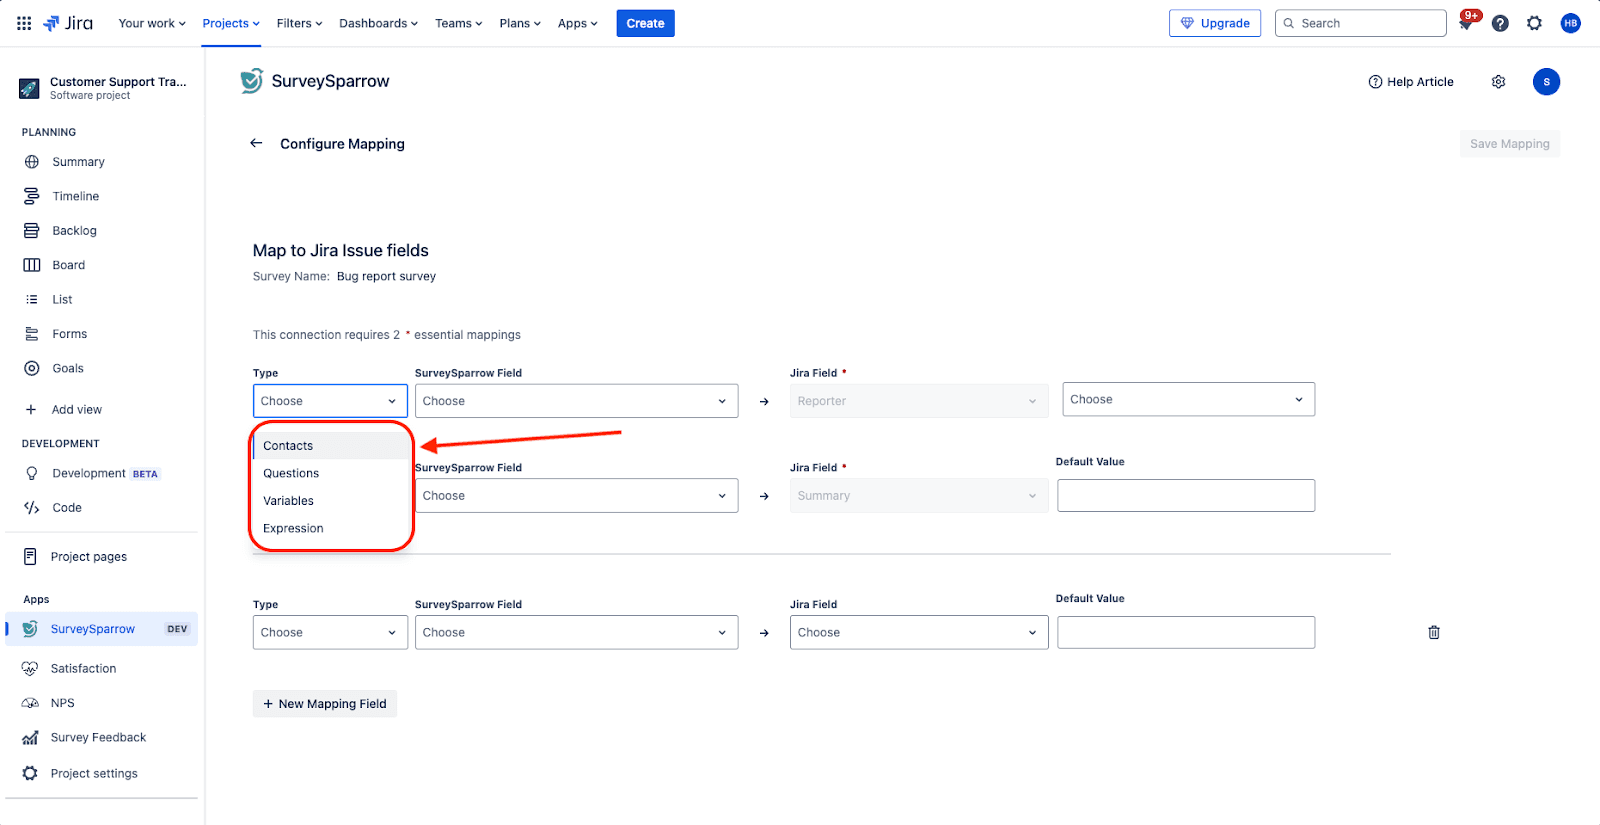The width and height of the screenshot is (1600, 825).
Task: Open the Jira app switcher grid icon
Action: [x=24, y=23]
